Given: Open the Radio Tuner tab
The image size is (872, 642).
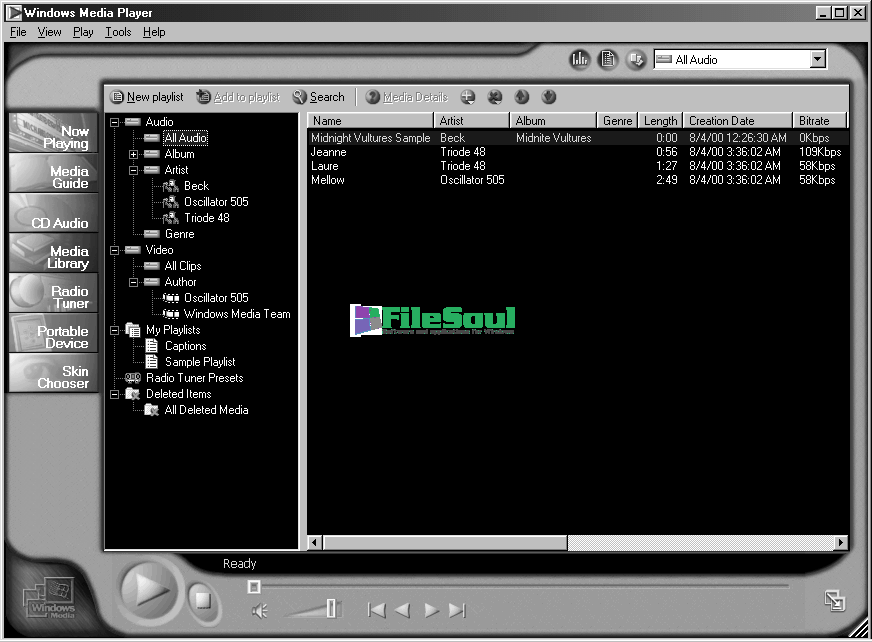Looking at the screenshot, I should (x=53, y=297).
